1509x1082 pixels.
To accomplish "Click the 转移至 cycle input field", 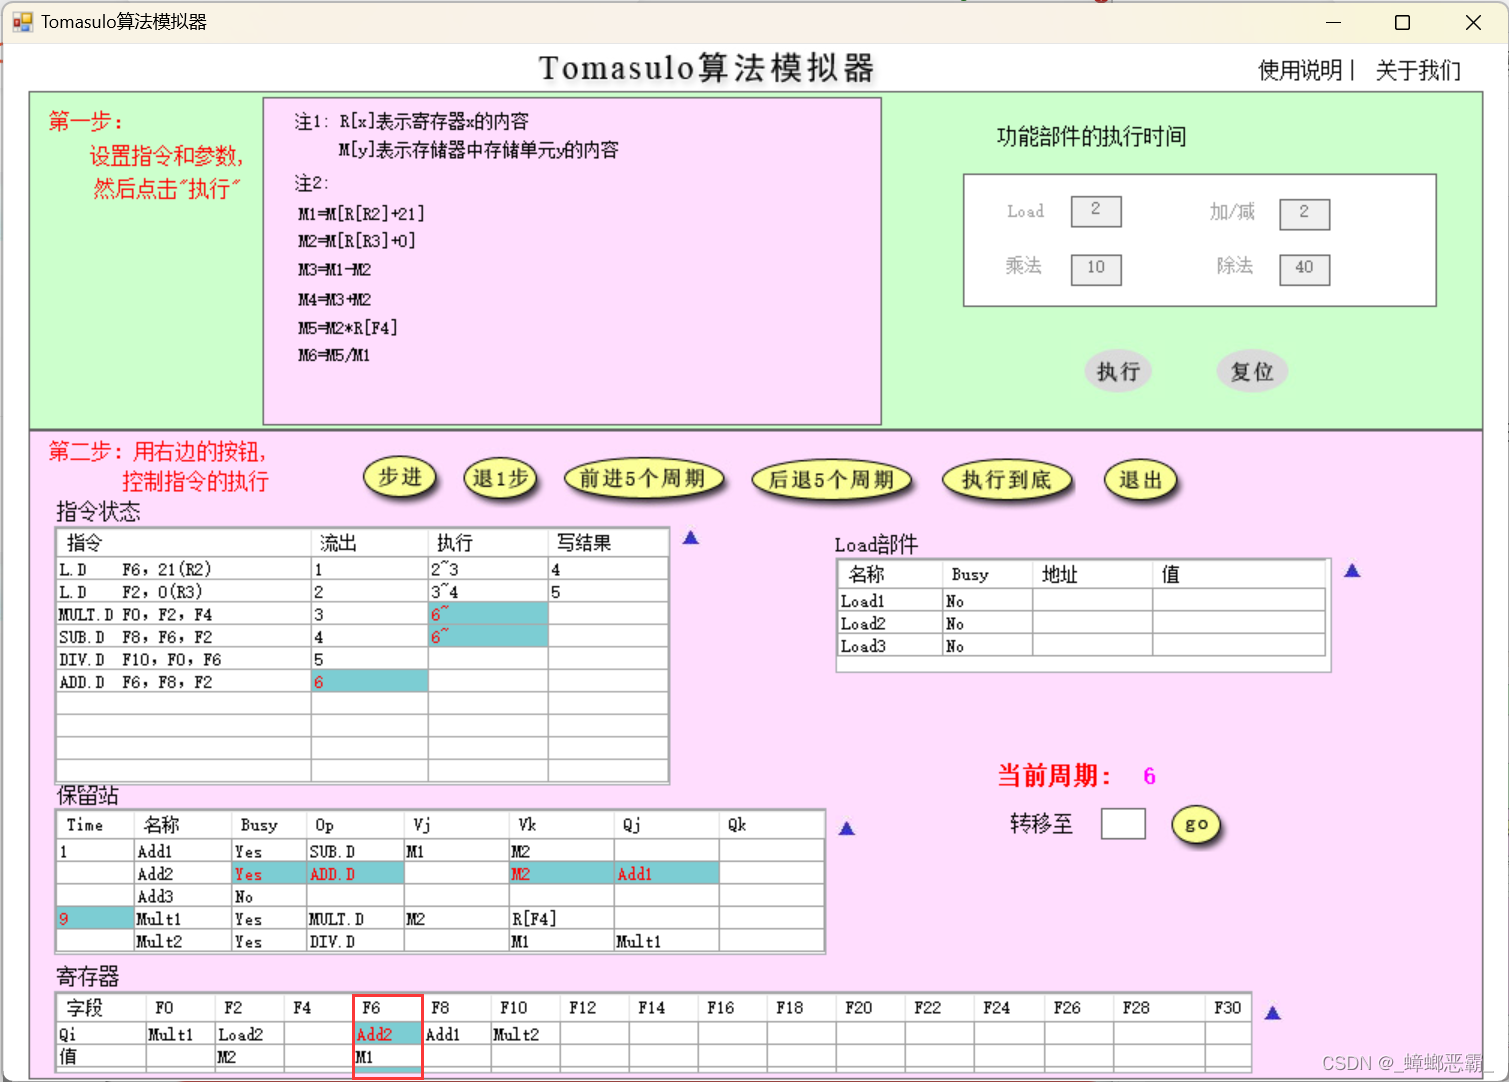I will point(1123,824).
